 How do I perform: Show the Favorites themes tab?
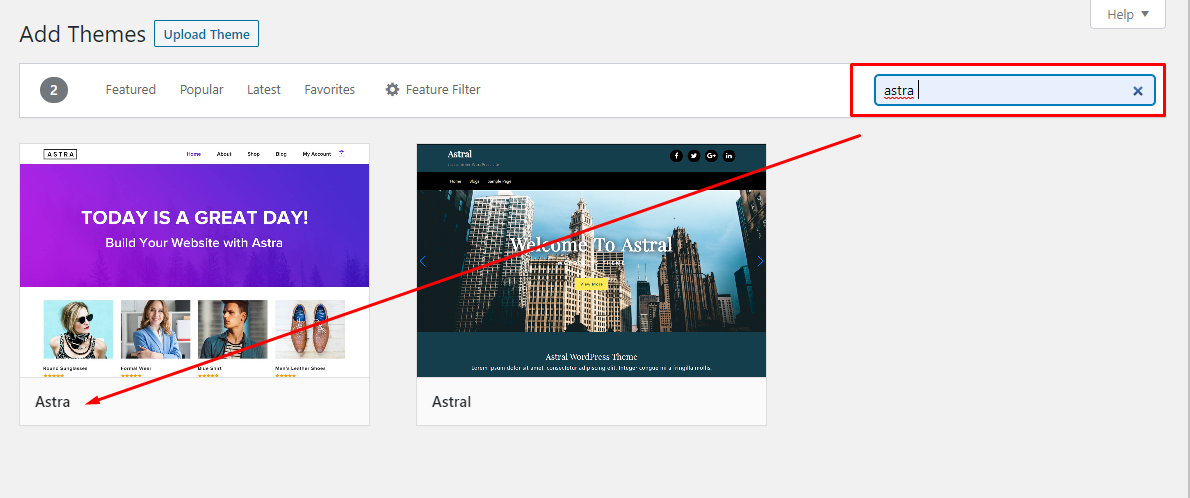[329, 90]
